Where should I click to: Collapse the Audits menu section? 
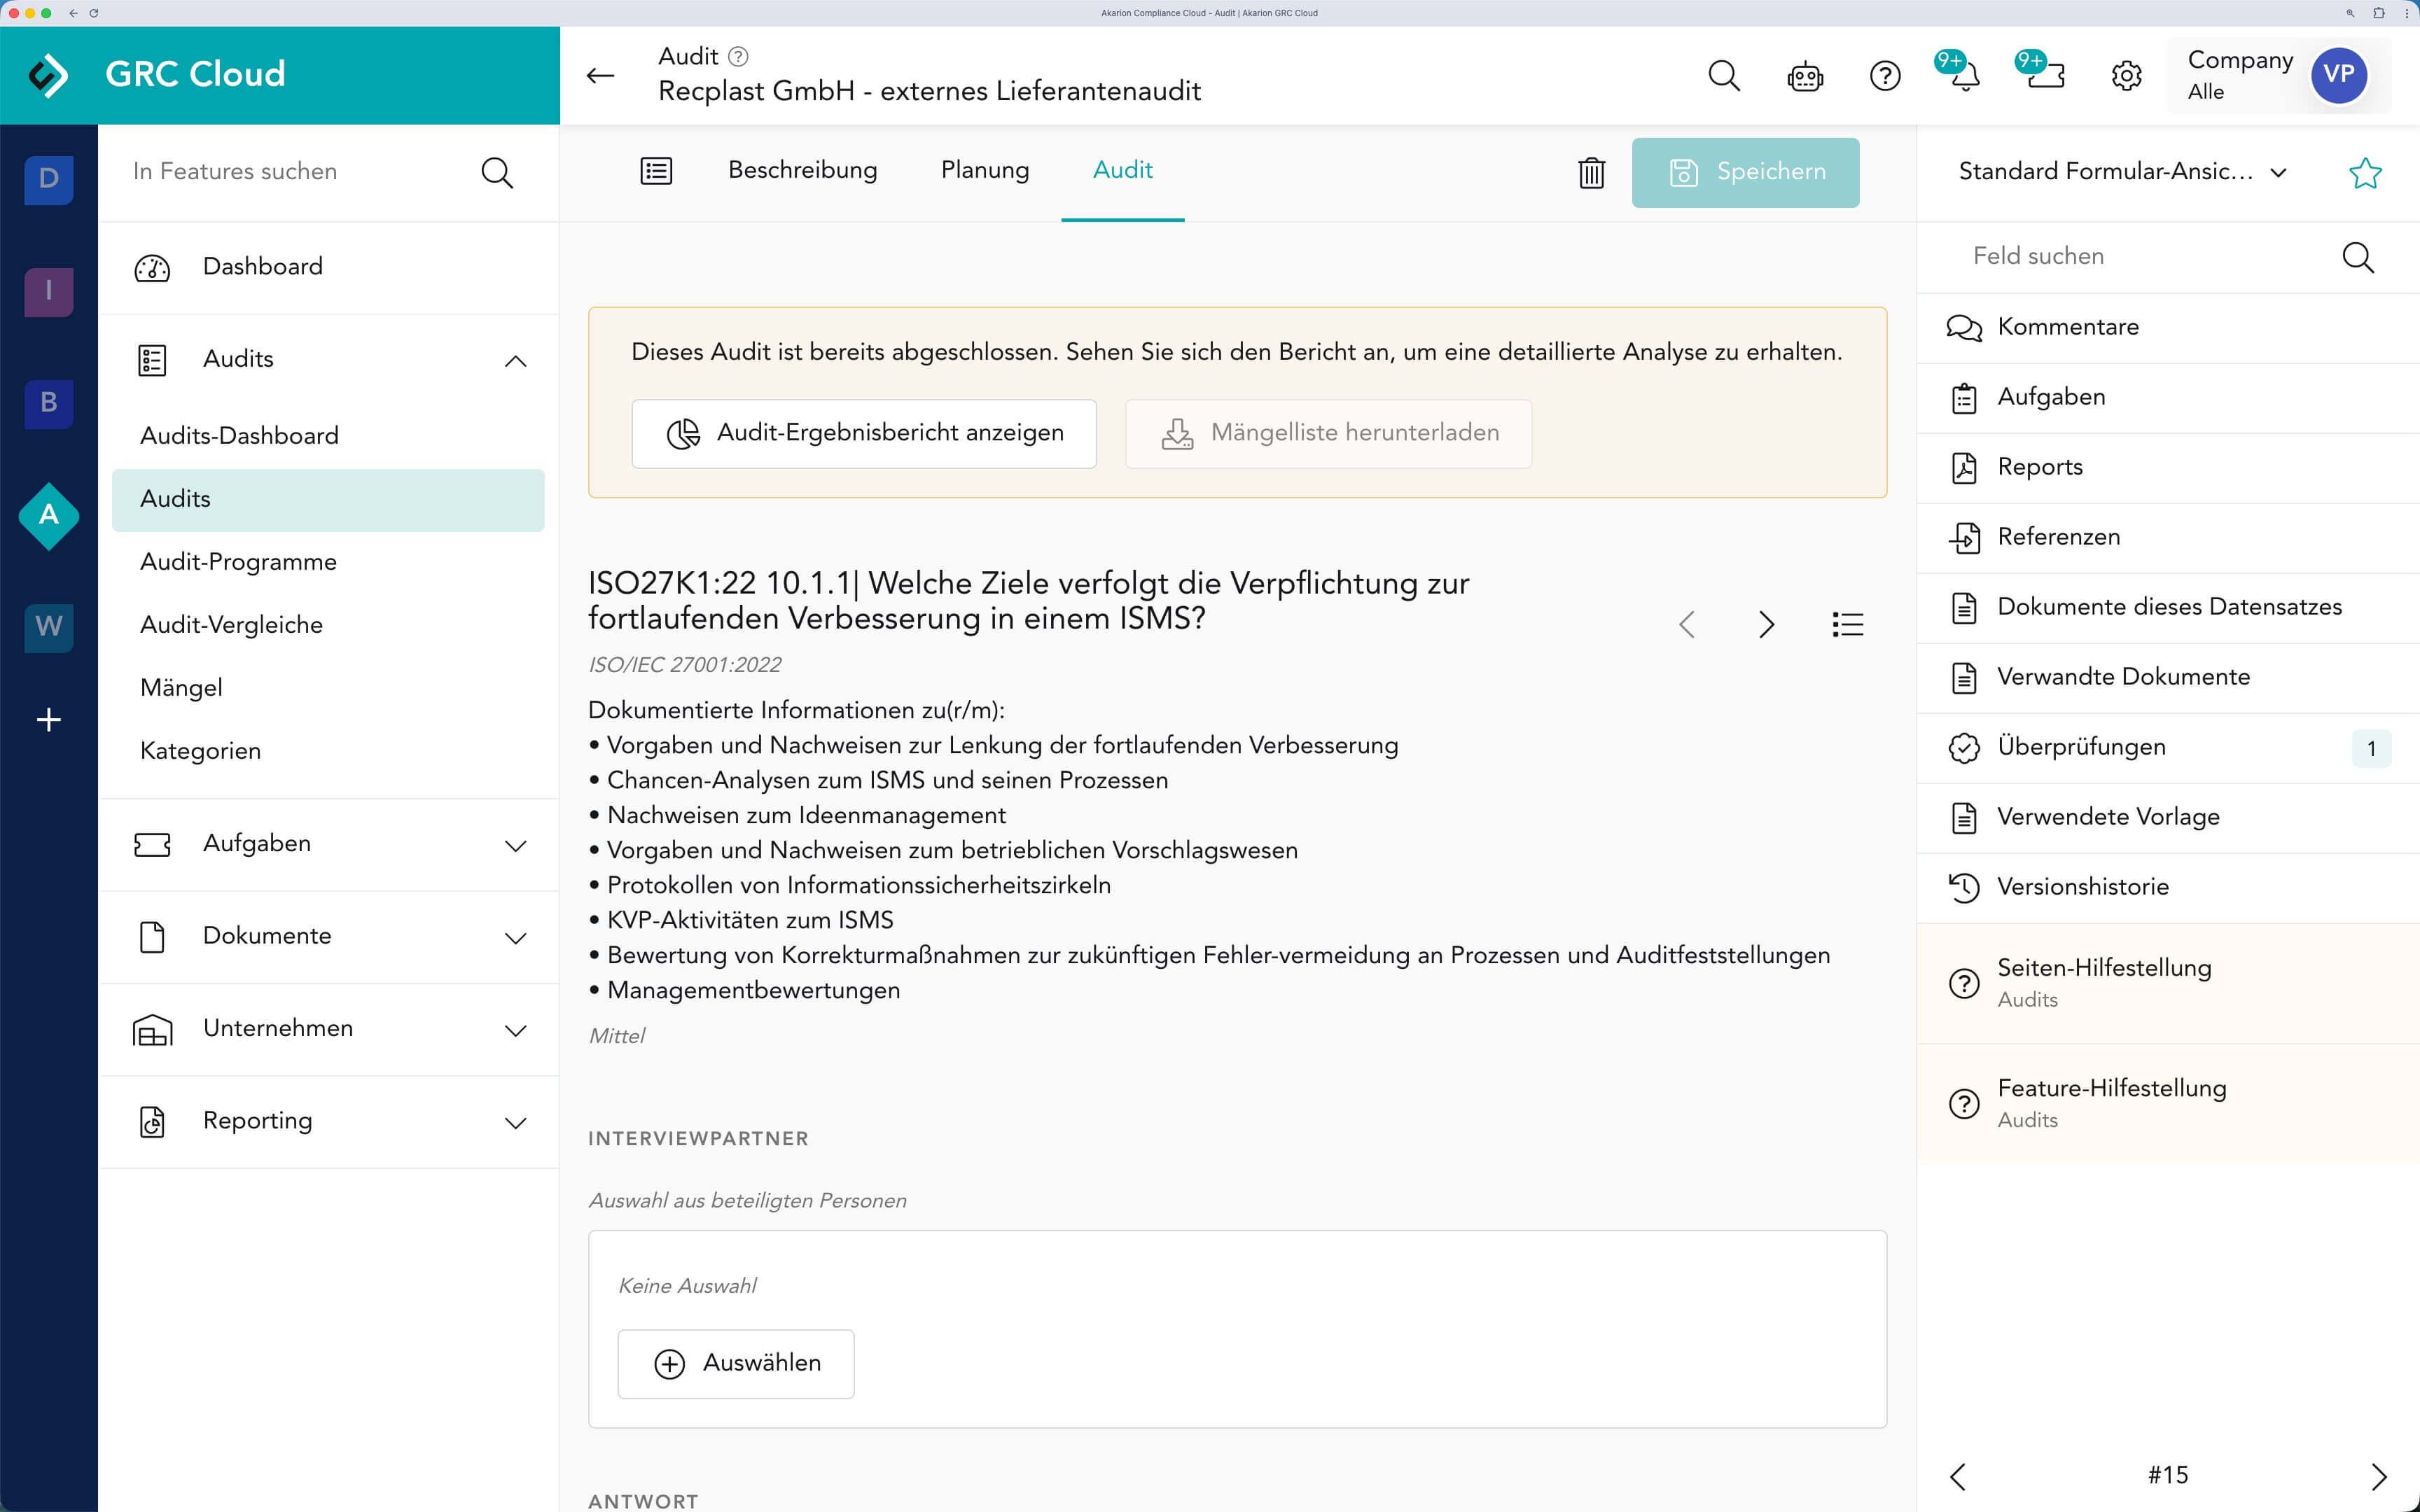point(515,361)
